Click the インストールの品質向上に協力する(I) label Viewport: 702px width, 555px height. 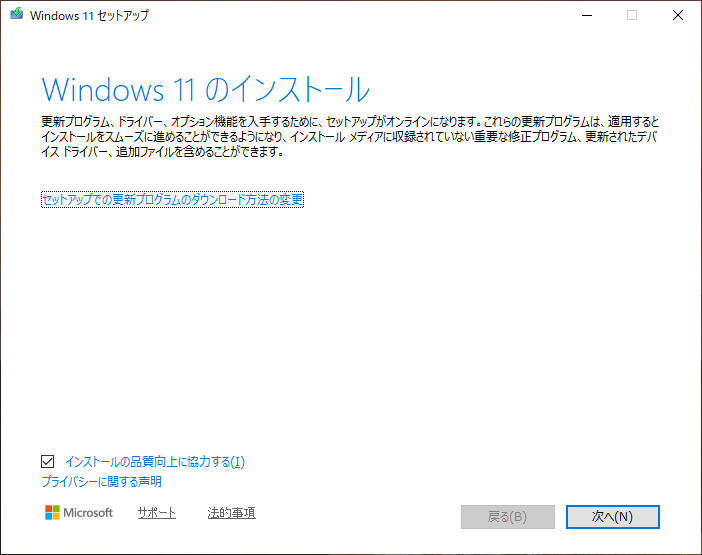tap(154, 462)
